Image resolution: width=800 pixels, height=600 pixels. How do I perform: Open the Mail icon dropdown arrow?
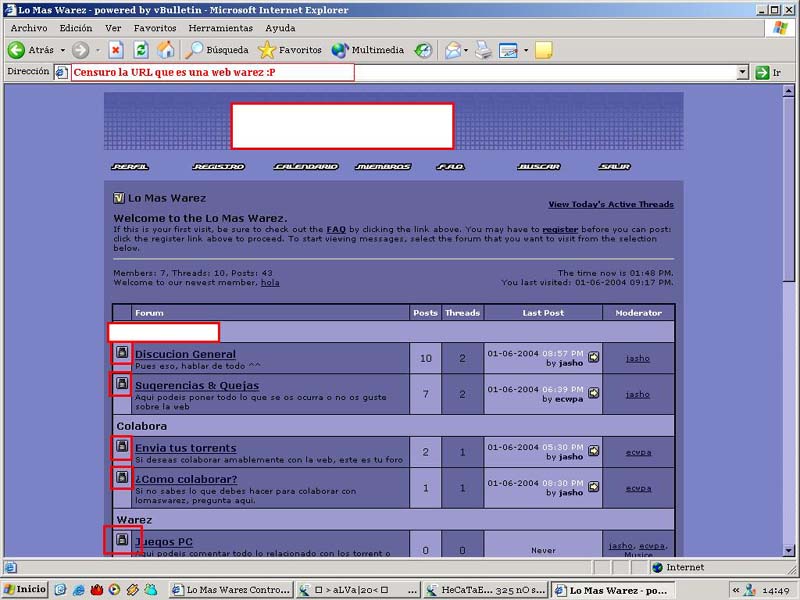click(466, 50)
